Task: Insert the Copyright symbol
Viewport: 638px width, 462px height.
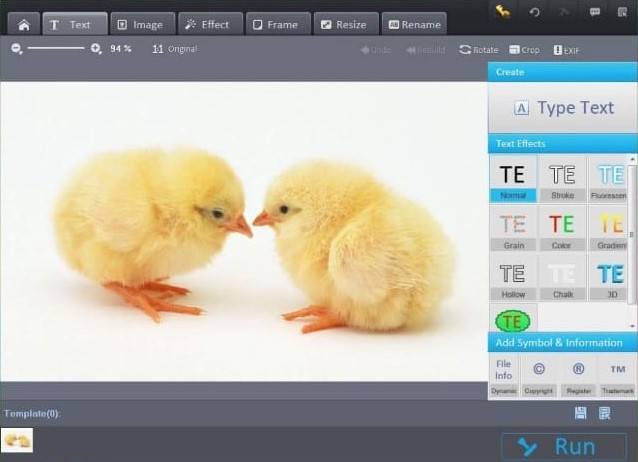Action: pyautogui.click(x=539, y=376)
